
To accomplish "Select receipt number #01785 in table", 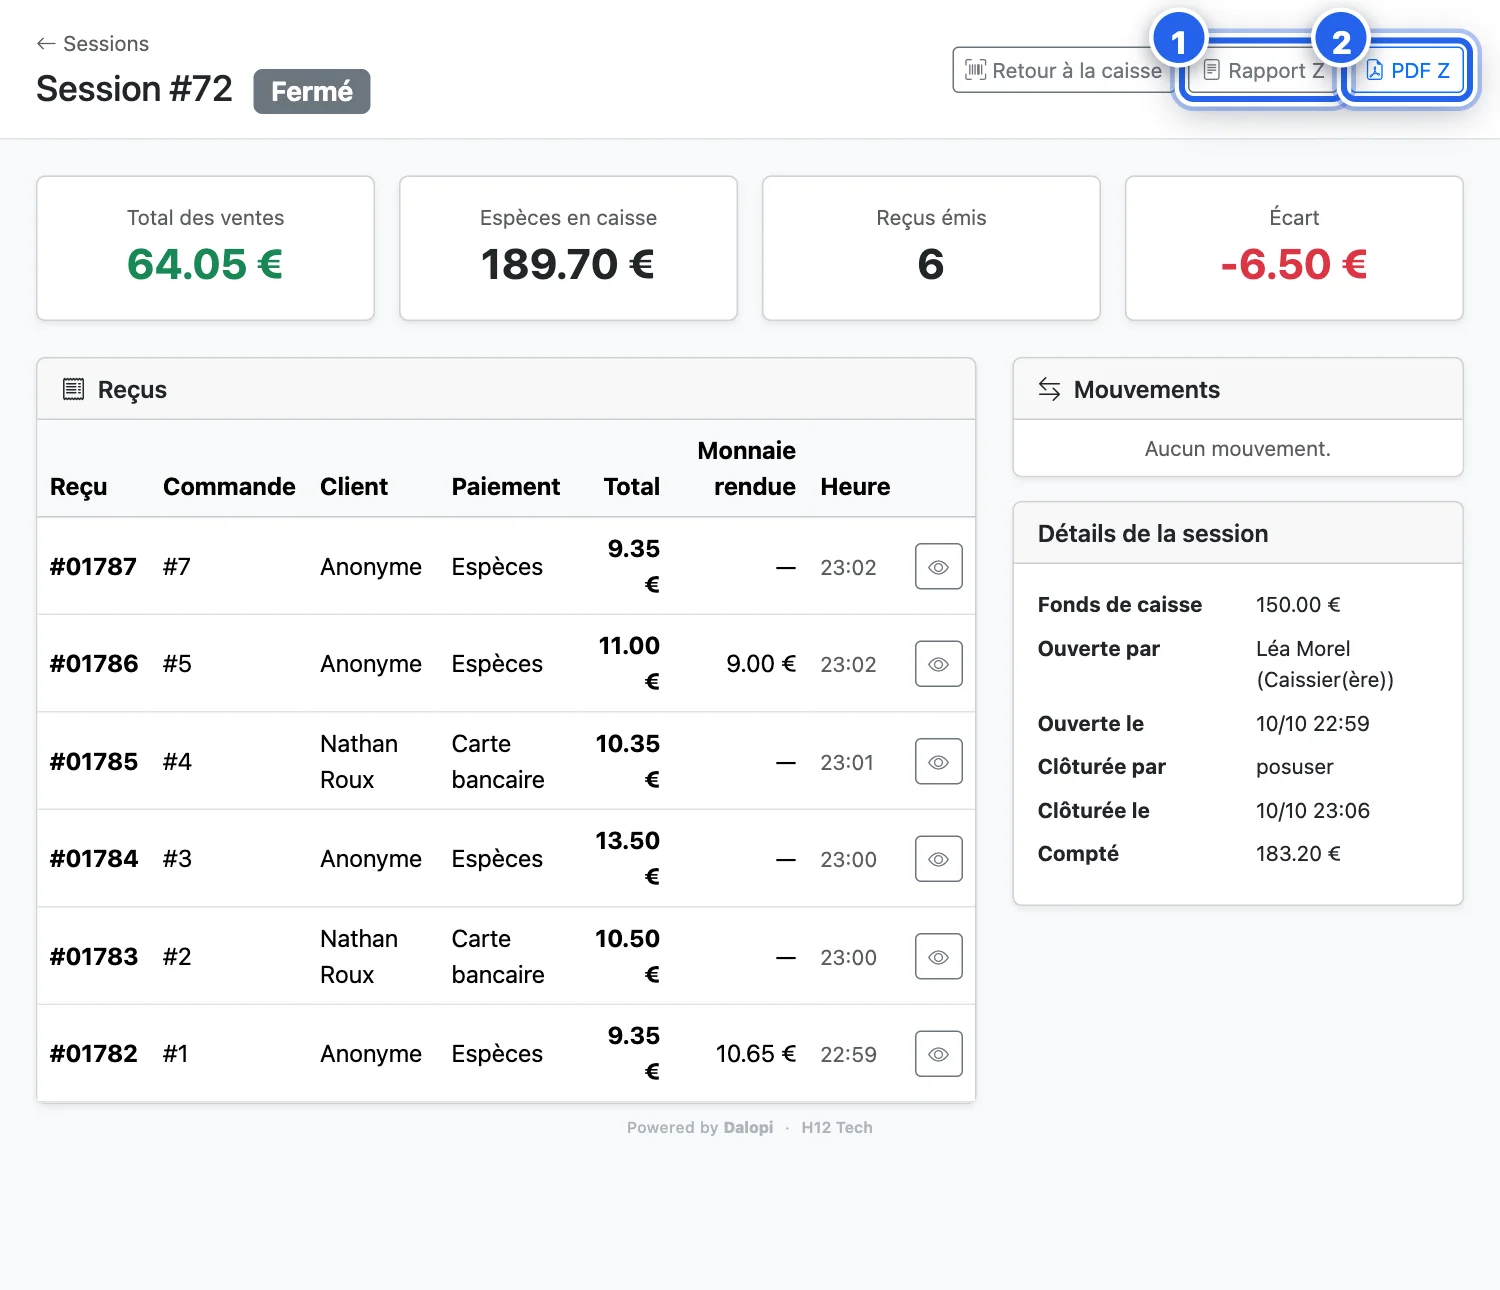I will (x=94, y=762).
